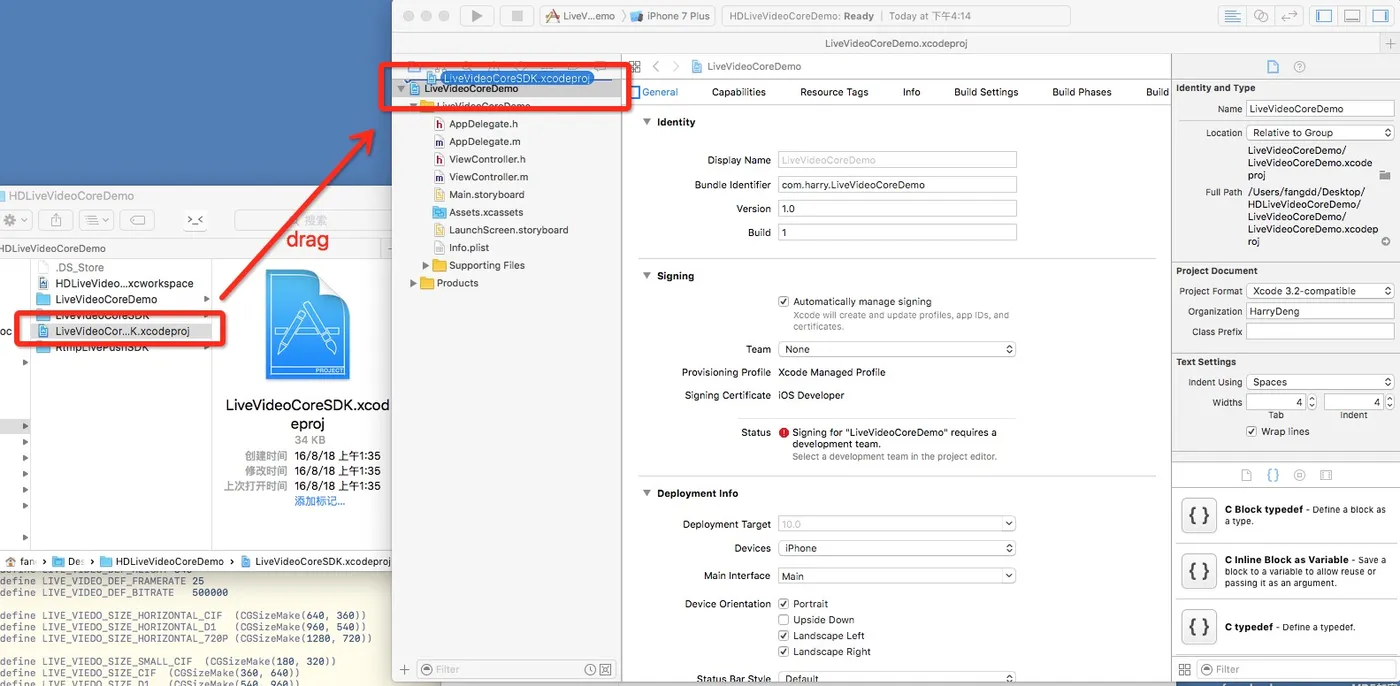Click the Organization field HarryDeng
Viewport: 1400px width, 686px height.
1320,311
